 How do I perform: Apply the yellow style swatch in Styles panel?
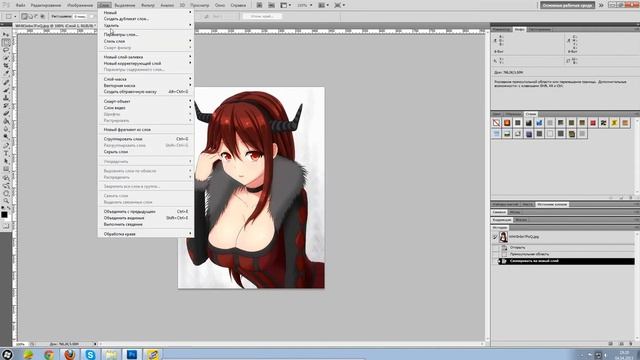pyautogui.click(x=614, y=123)
